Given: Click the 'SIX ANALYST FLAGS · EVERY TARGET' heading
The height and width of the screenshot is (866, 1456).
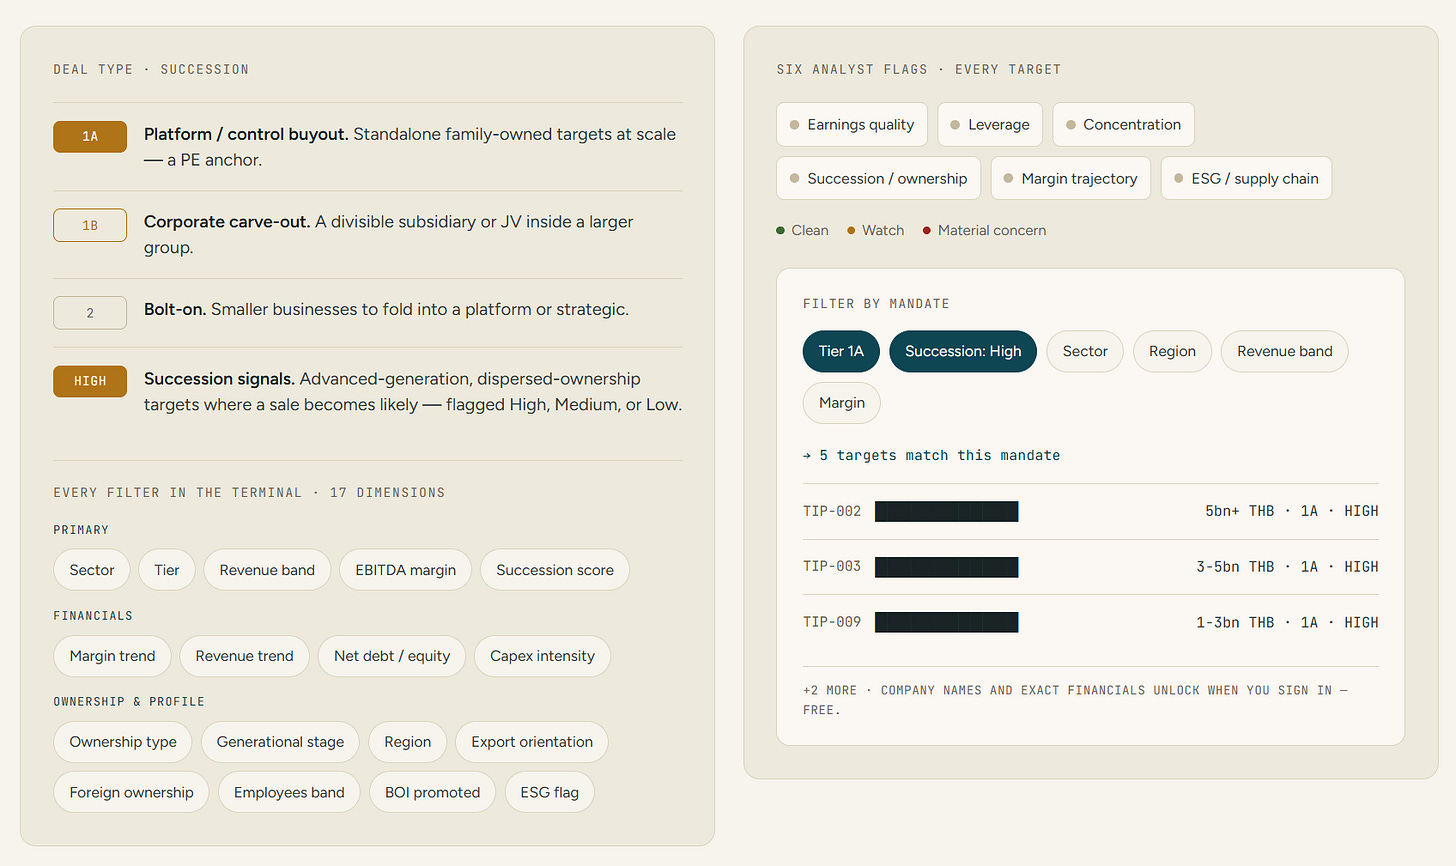Looking at the screenshot, I should [919, 69].
